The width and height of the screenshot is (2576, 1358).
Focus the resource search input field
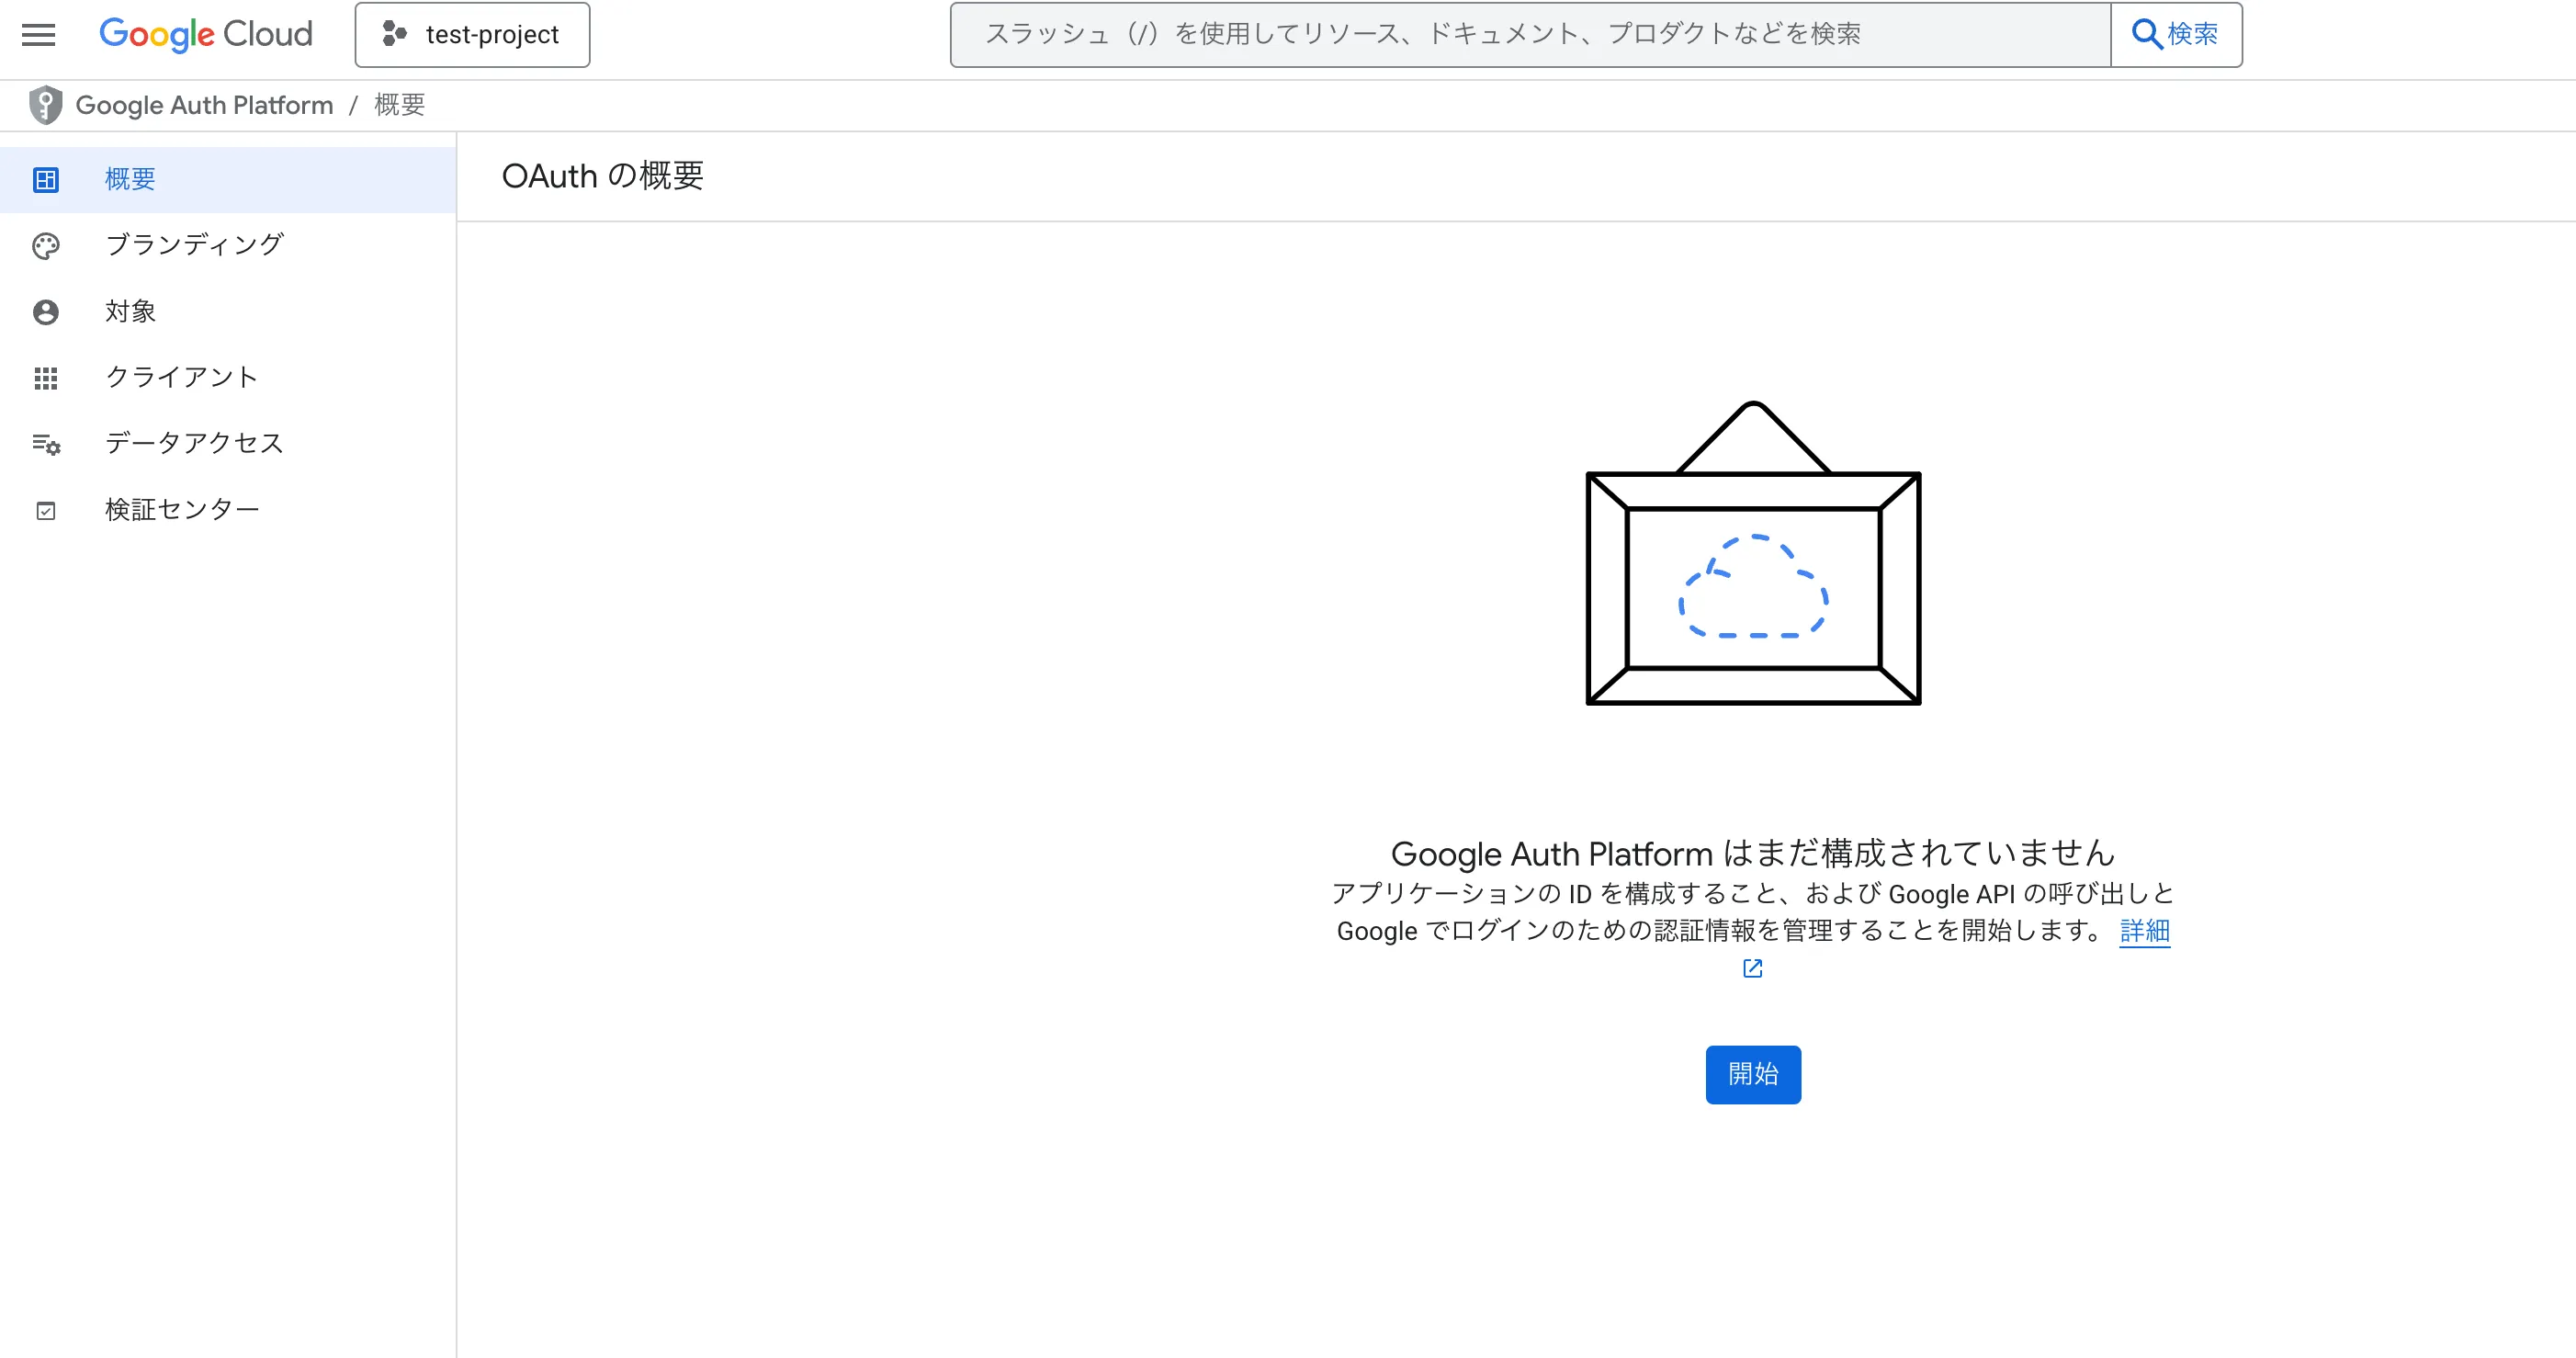pyautogui.click(x=1530, y=35)
